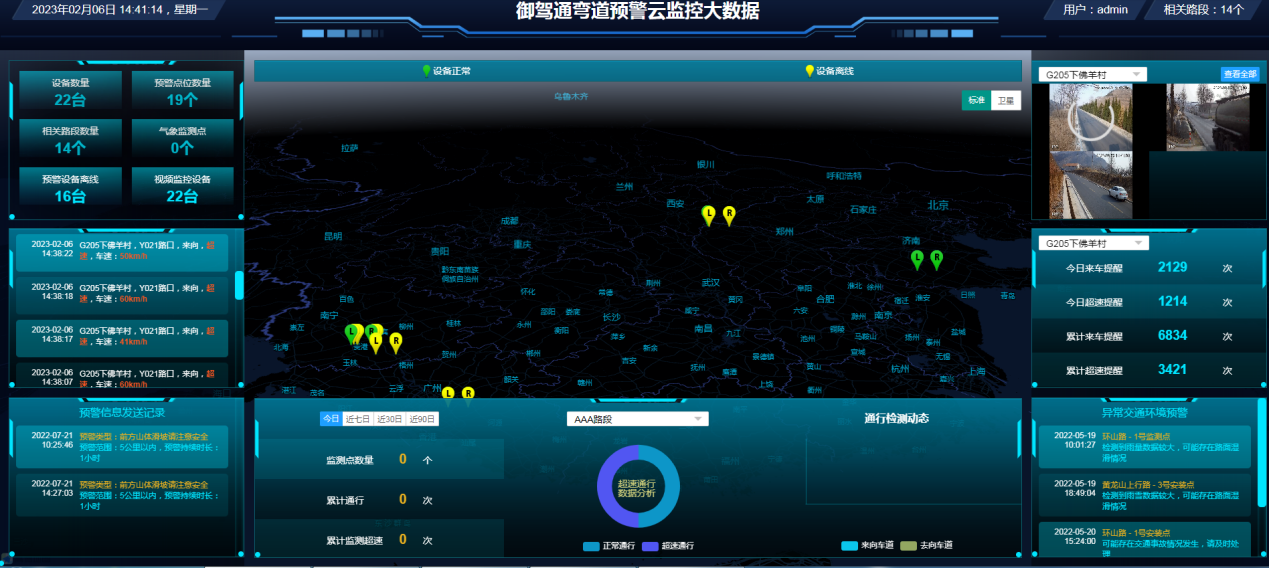The width and height of the screenshot is (1269, 568).
Task: Expand the AAA路段 section dropdown
Action: (637, 419)
